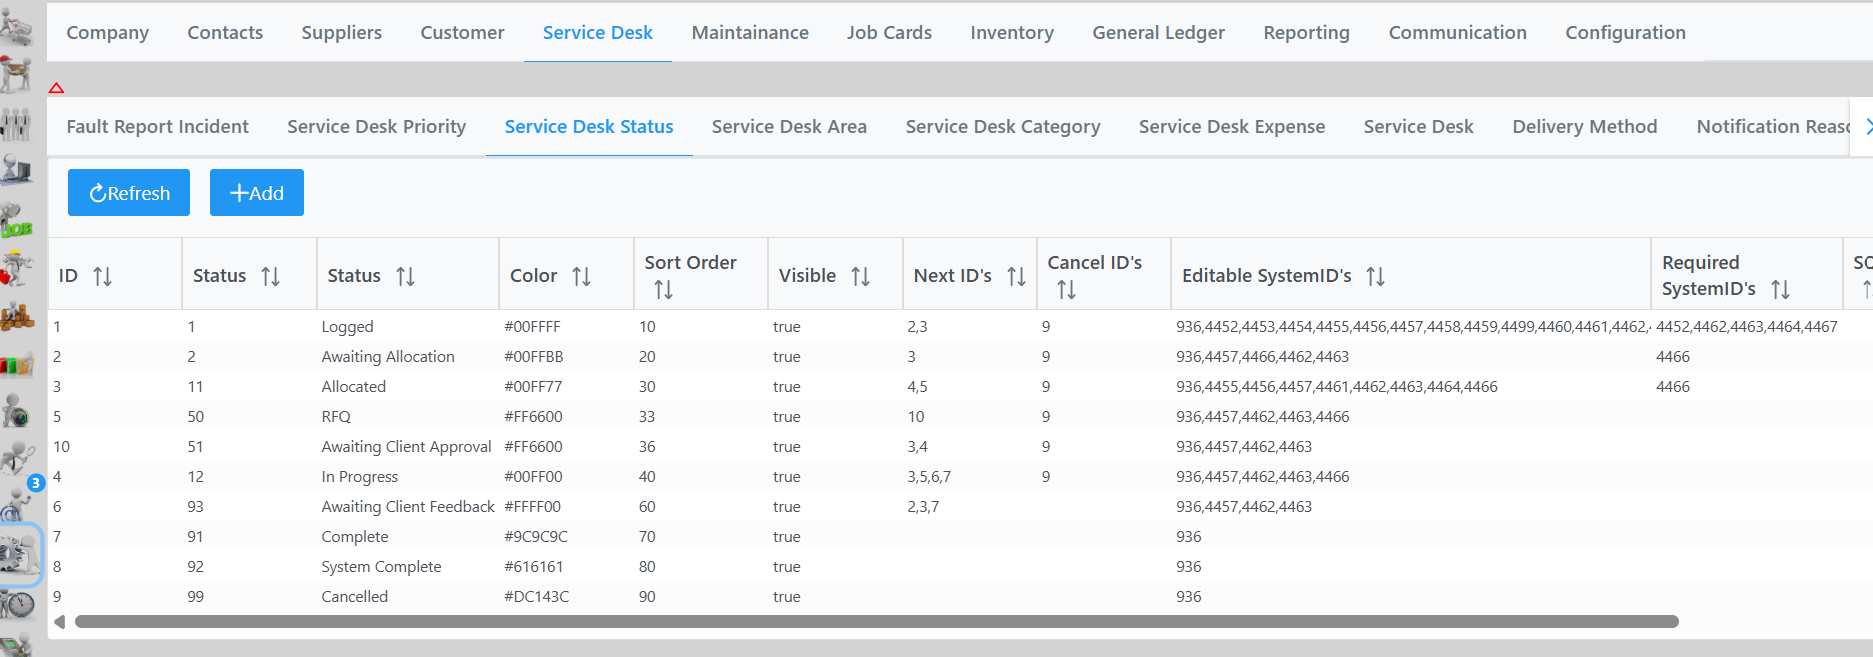Open the Maintainance menu
Screen dimensions: 1873x657
coord(750,33)
